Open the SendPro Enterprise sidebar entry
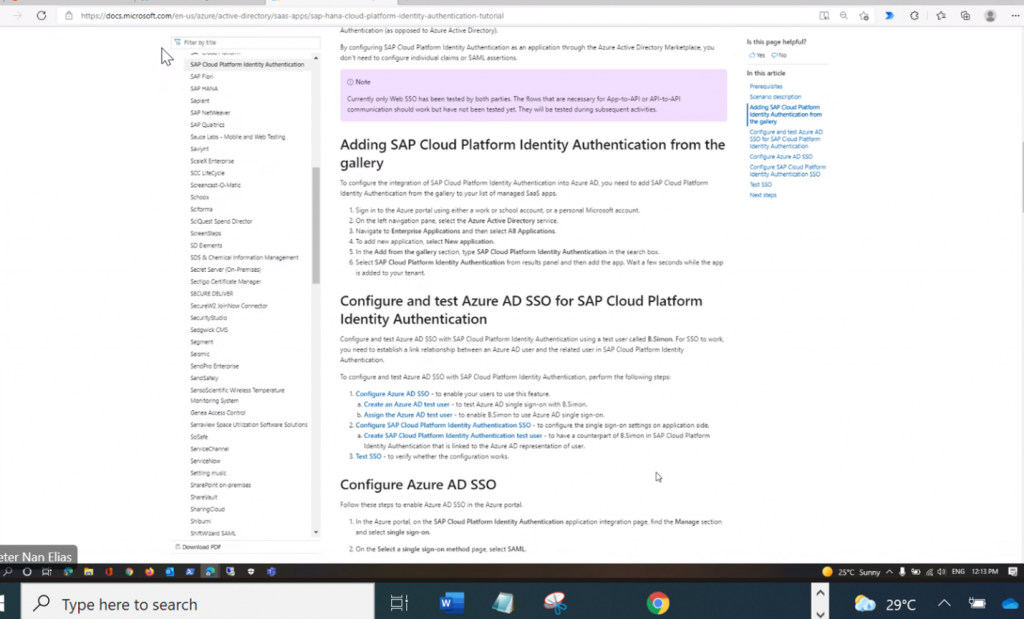The width and height of the screenshot is (1024, 619). tap(214, 366)
